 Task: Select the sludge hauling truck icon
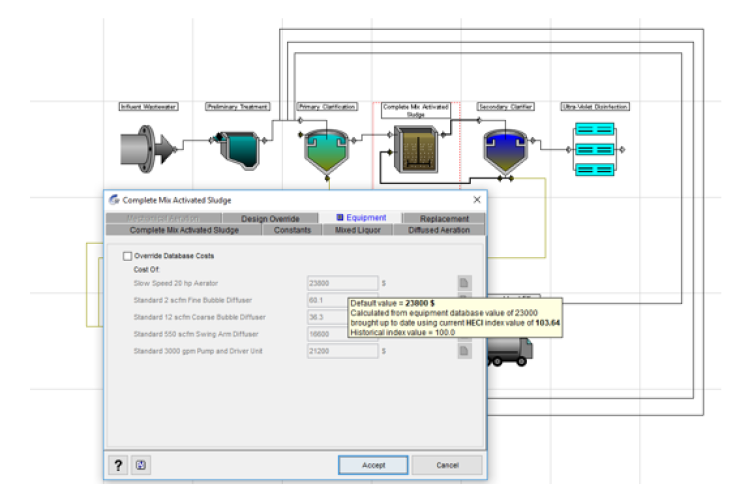(x=510, y=352)
